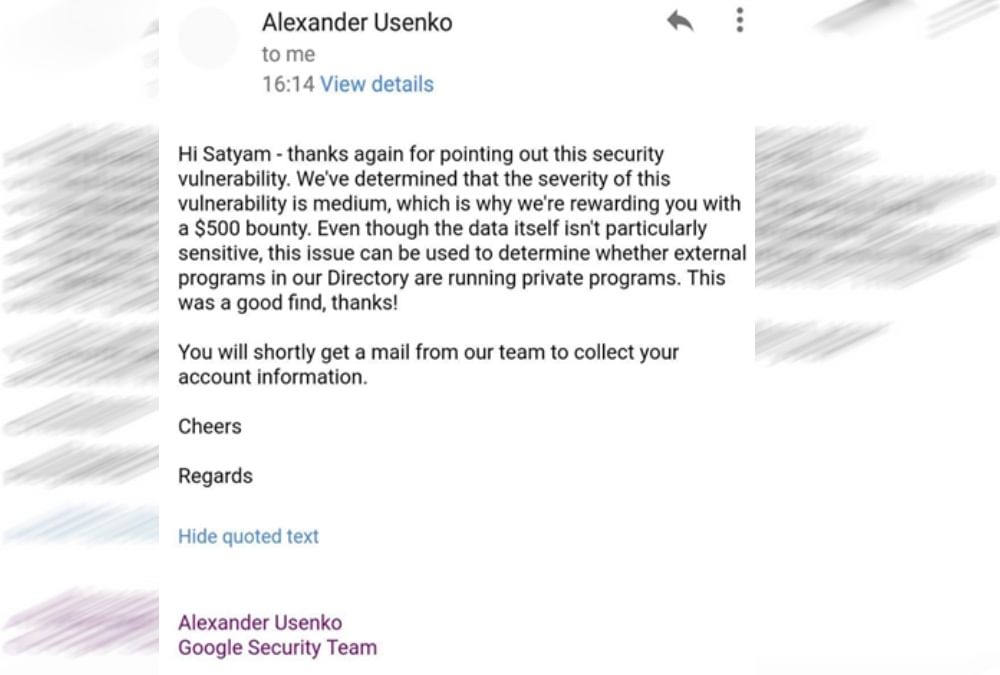Hide quoted text below the signature
This screenshot has height=675, width=1000.
click(248, 536)
